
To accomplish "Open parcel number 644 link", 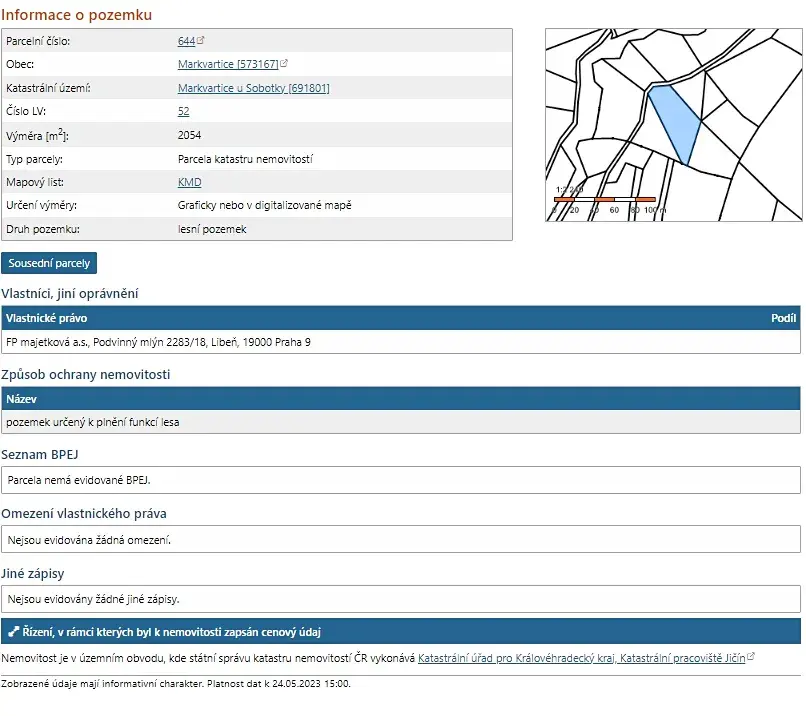I will (x=185, y=41).
